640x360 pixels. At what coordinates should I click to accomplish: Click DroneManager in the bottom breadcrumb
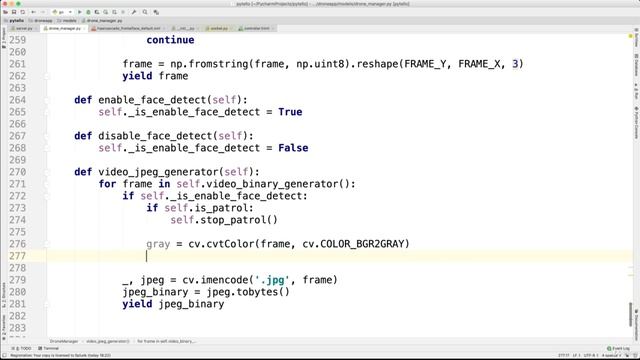64,341
